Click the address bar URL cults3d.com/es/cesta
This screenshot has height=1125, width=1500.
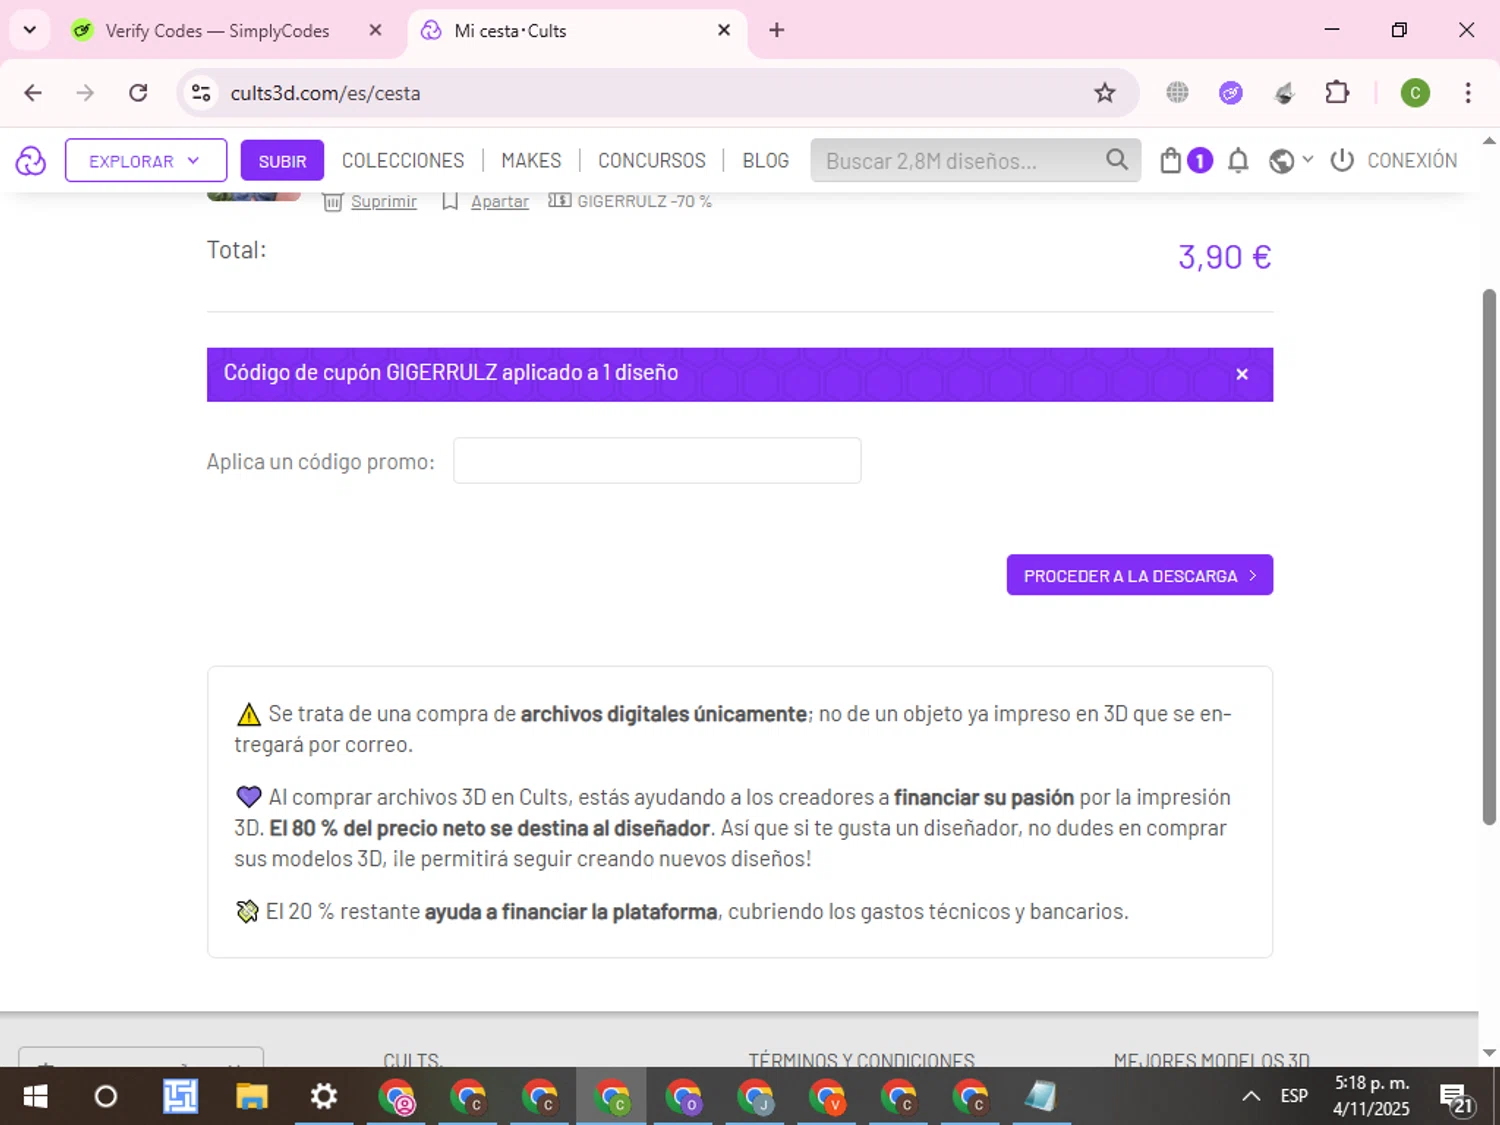[x=325, y=93]
